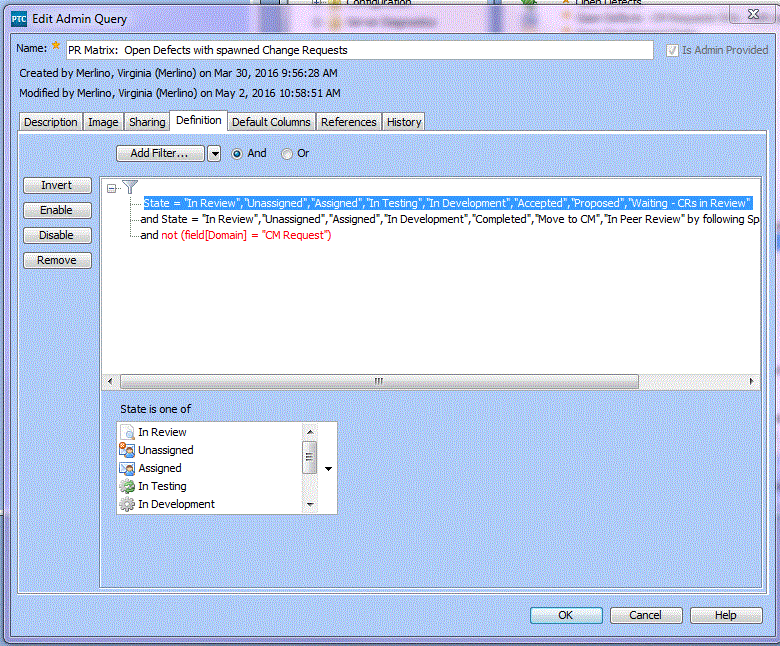View the History tab
This screenshot has width=780, height=646.
click(x=404, y=122)
